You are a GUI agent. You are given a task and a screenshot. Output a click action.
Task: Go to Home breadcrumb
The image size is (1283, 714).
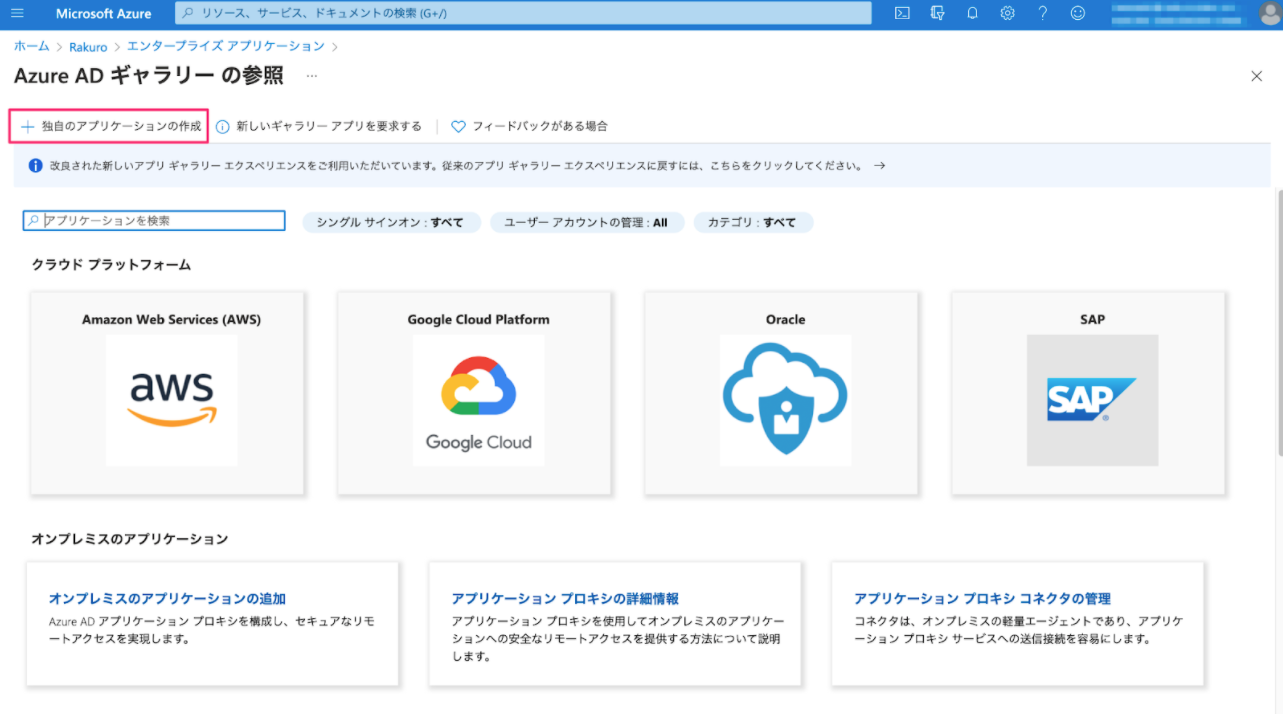coord(32,46)
